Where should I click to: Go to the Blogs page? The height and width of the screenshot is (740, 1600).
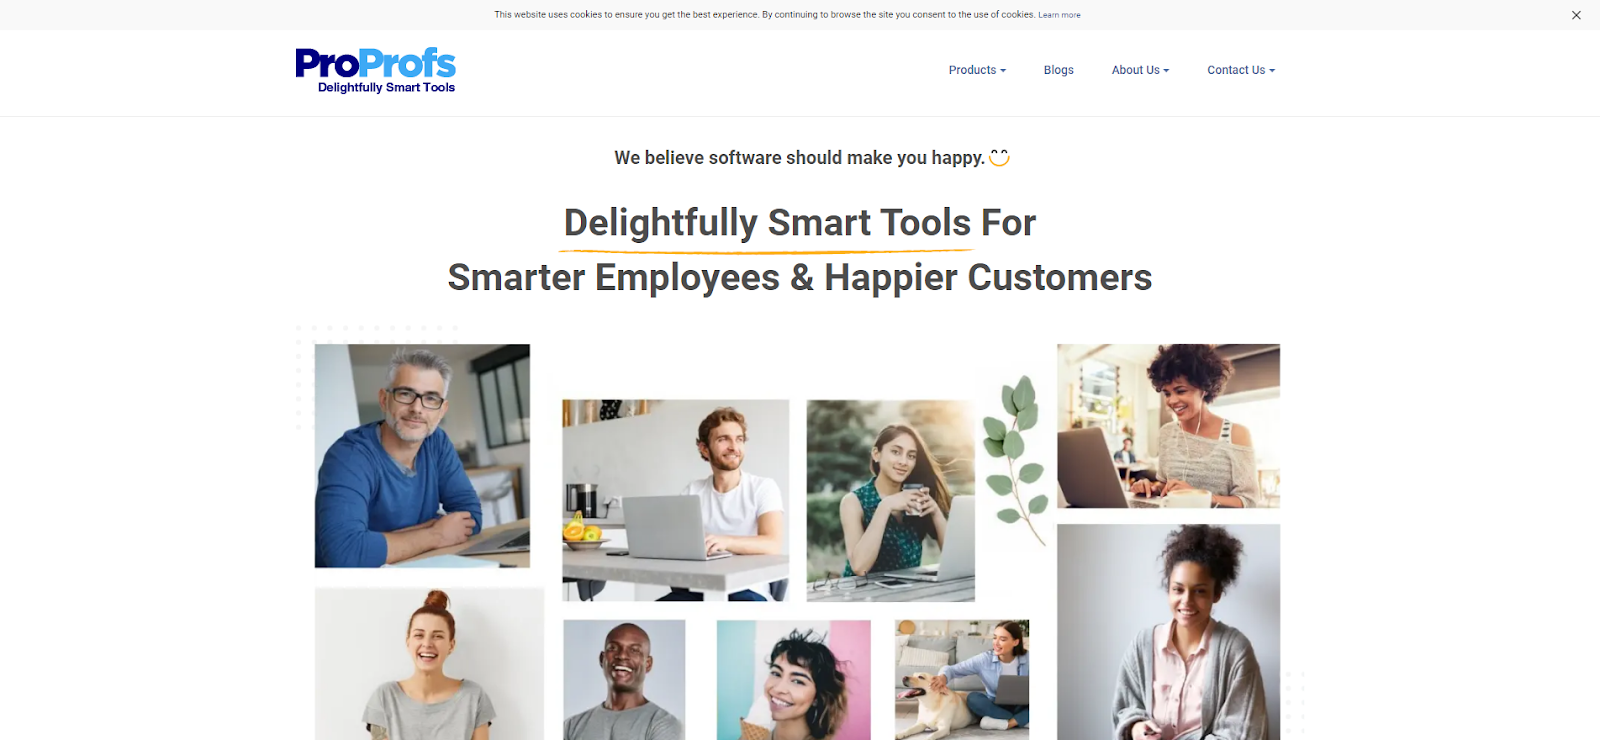point(1058,70)
